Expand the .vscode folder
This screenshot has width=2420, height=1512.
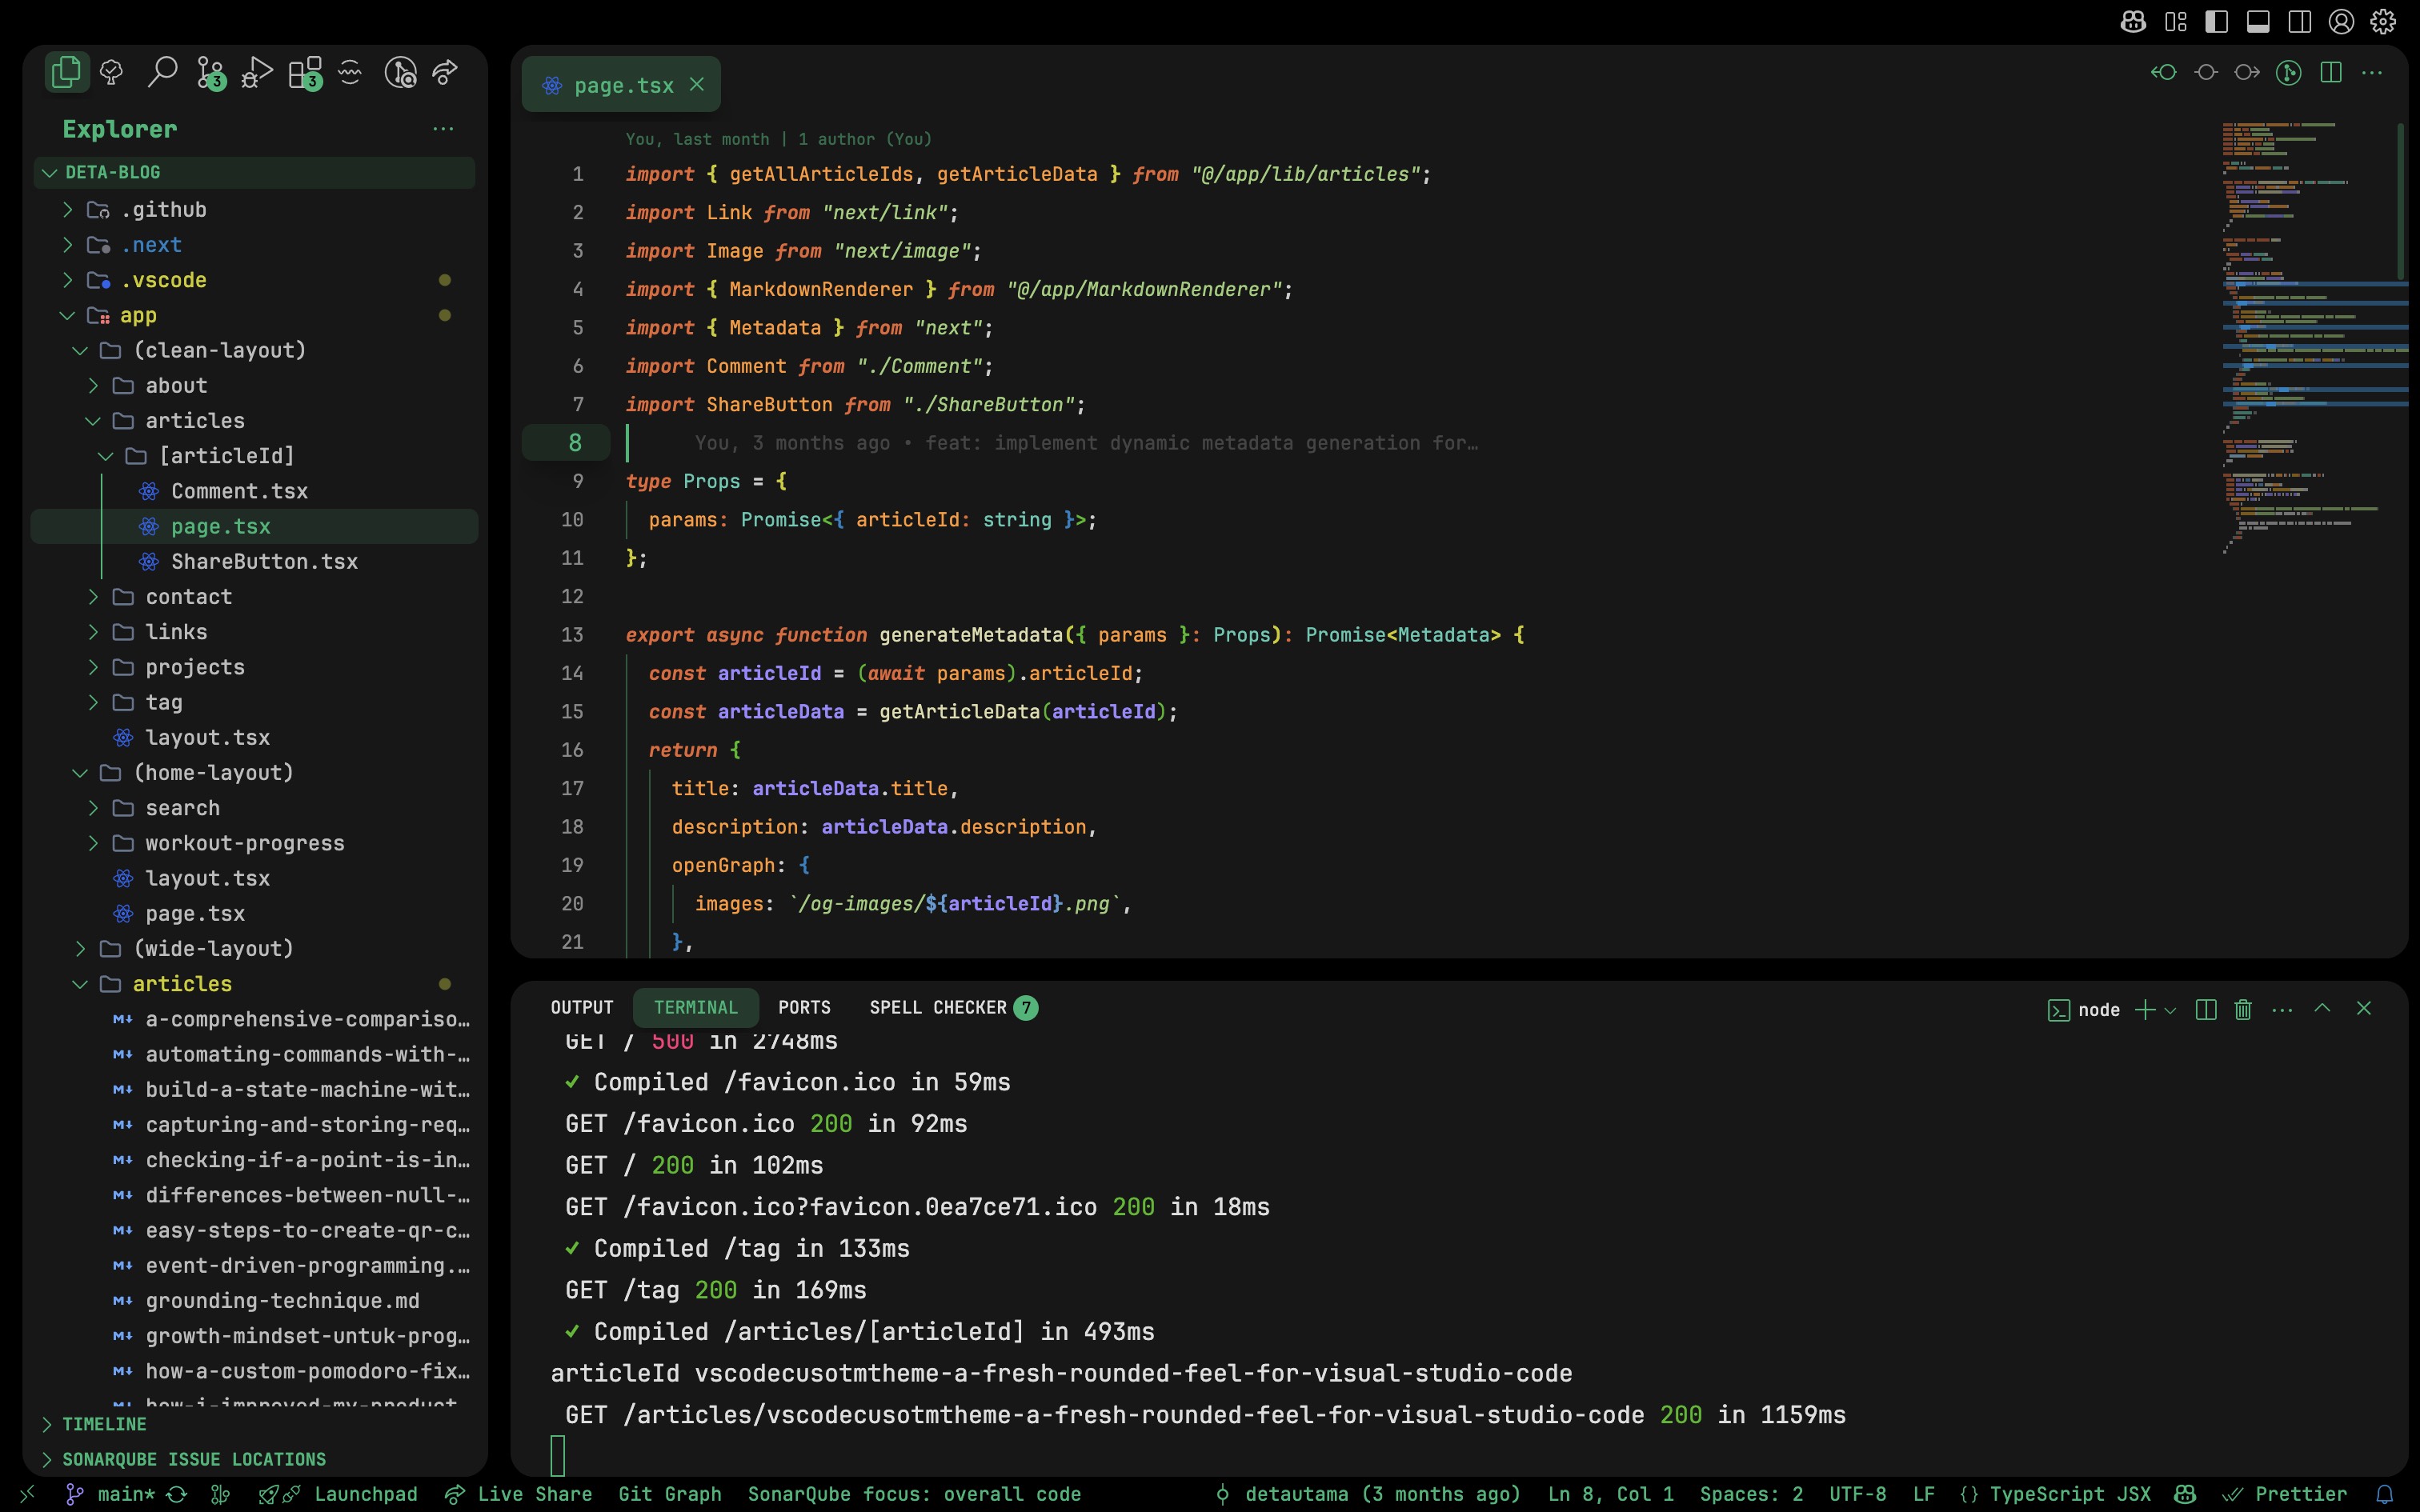pyautogui.click(x=254, y=280)
